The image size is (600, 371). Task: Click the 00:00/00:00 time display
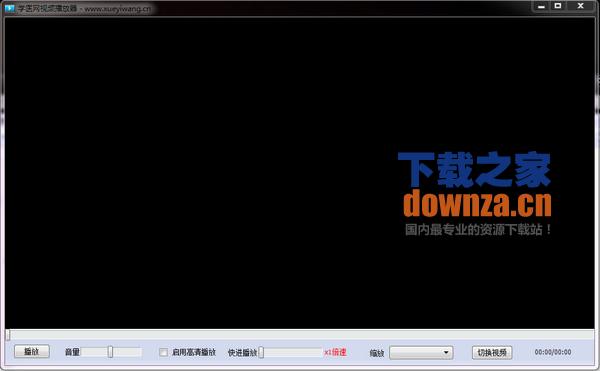coord(553,352)
